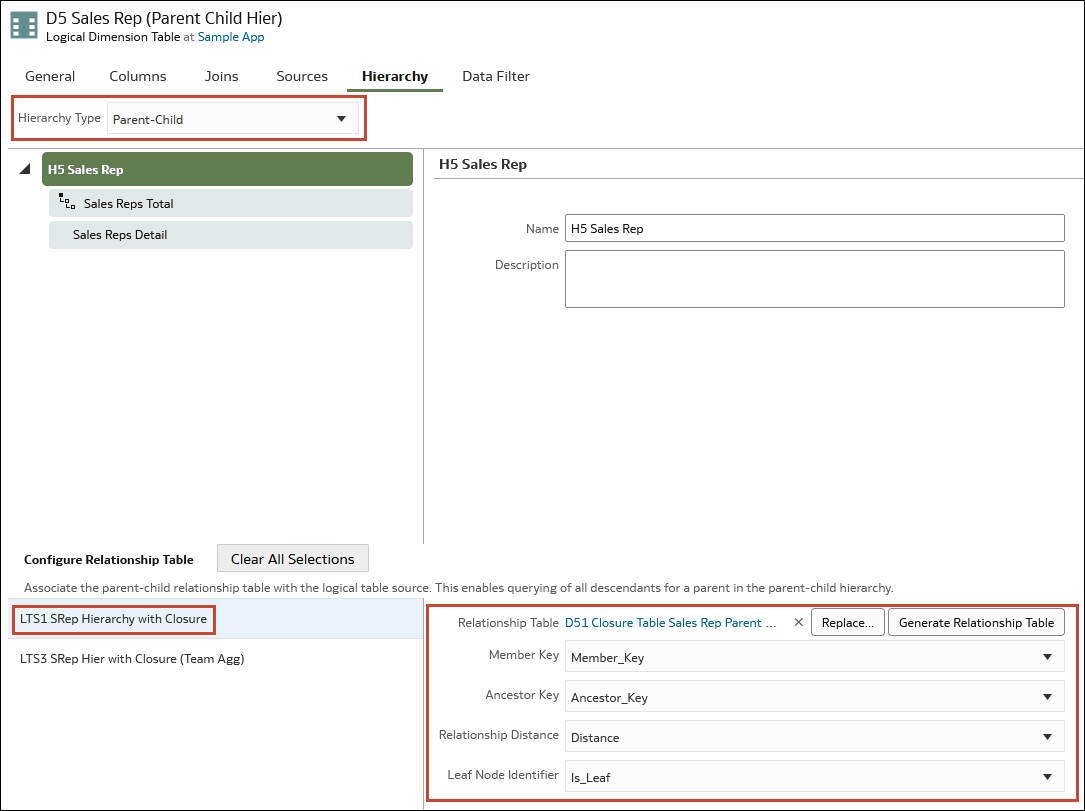This screenshot has width=1085, height=811.
Task: Collapse the H5 Sales Rep tree node
Action: tap(25, 170)
